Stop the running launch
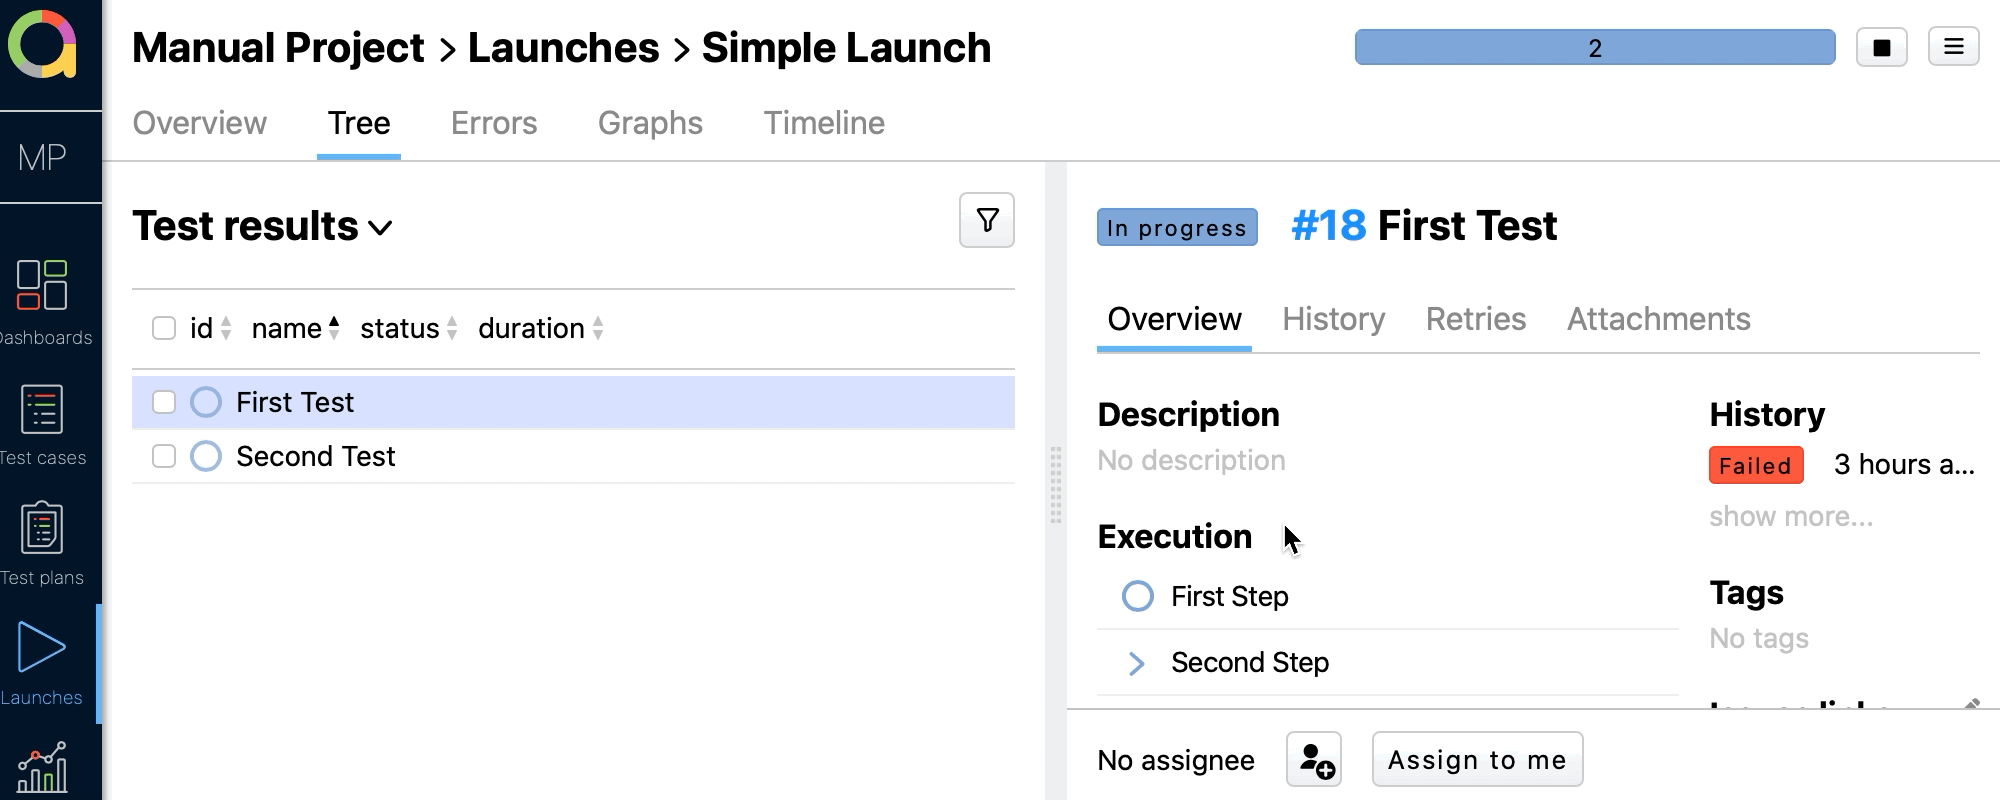Screen dimensions: 2000x800 [1881, 46]
